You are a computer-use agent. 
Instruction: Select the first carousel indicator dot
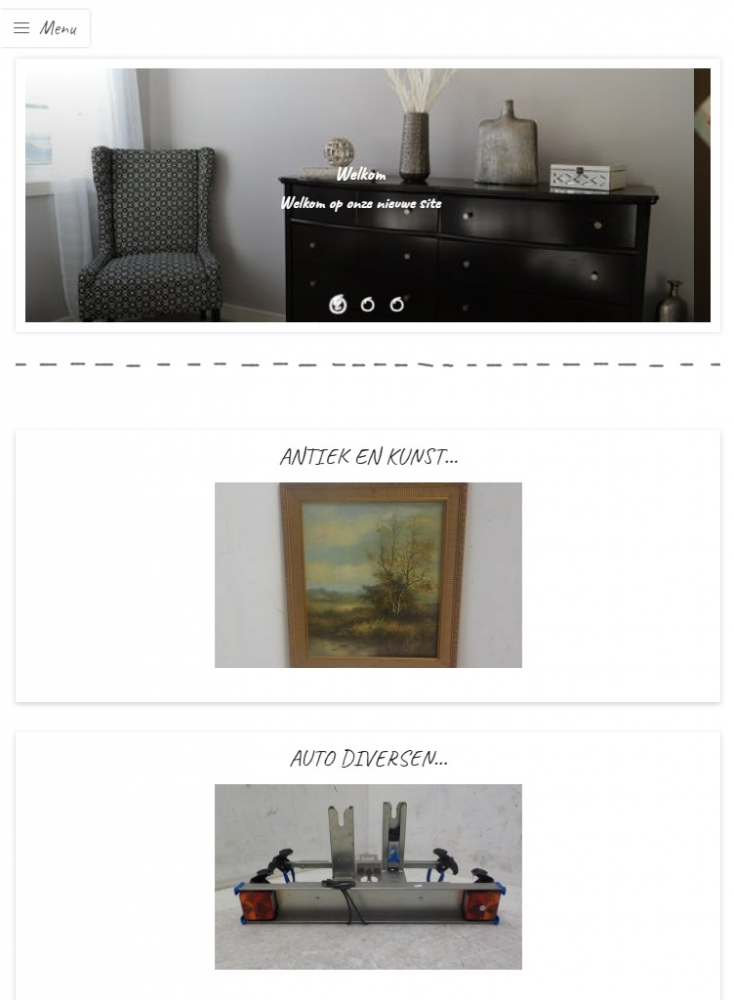point(338,305)
